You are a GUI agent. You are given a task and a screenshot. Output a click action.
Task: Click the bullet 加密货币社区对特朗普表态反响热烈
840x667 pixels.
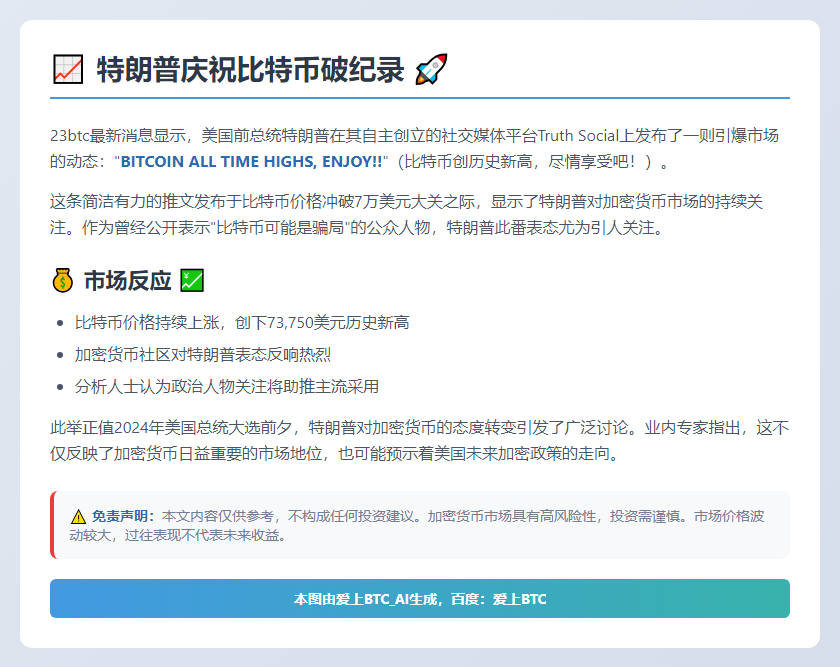(202, 355)
